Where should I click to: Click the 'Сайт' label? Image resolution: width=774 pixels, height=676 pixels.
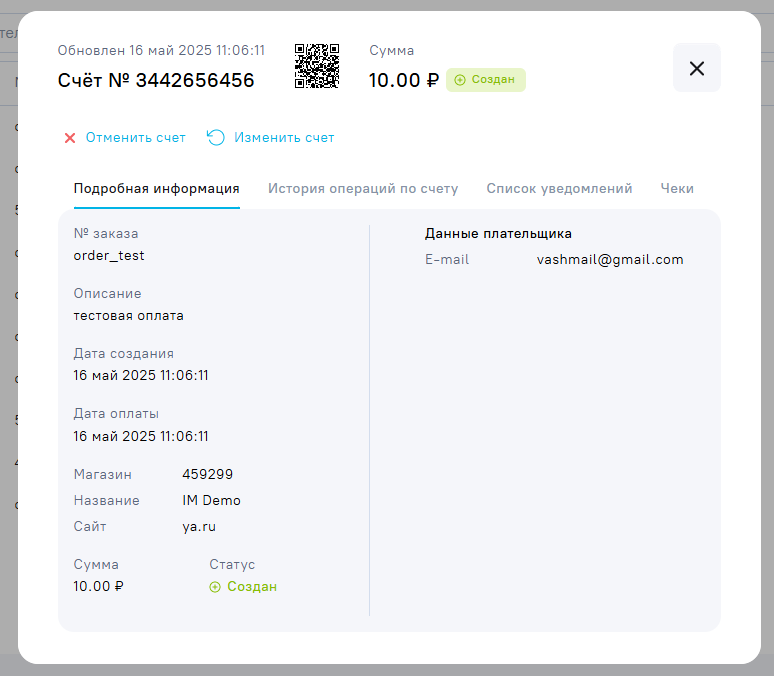click(x=90, y=527)
